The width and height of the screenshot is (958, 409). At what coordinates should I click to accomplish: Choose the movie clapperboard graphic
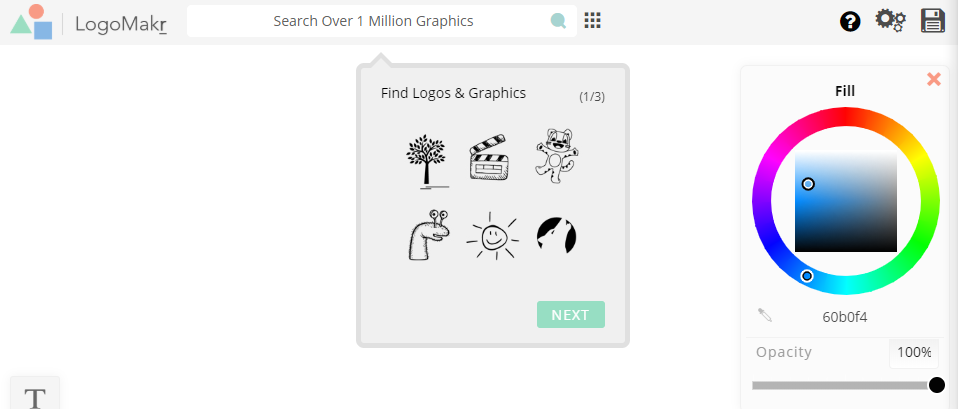[x=489, y=157]
